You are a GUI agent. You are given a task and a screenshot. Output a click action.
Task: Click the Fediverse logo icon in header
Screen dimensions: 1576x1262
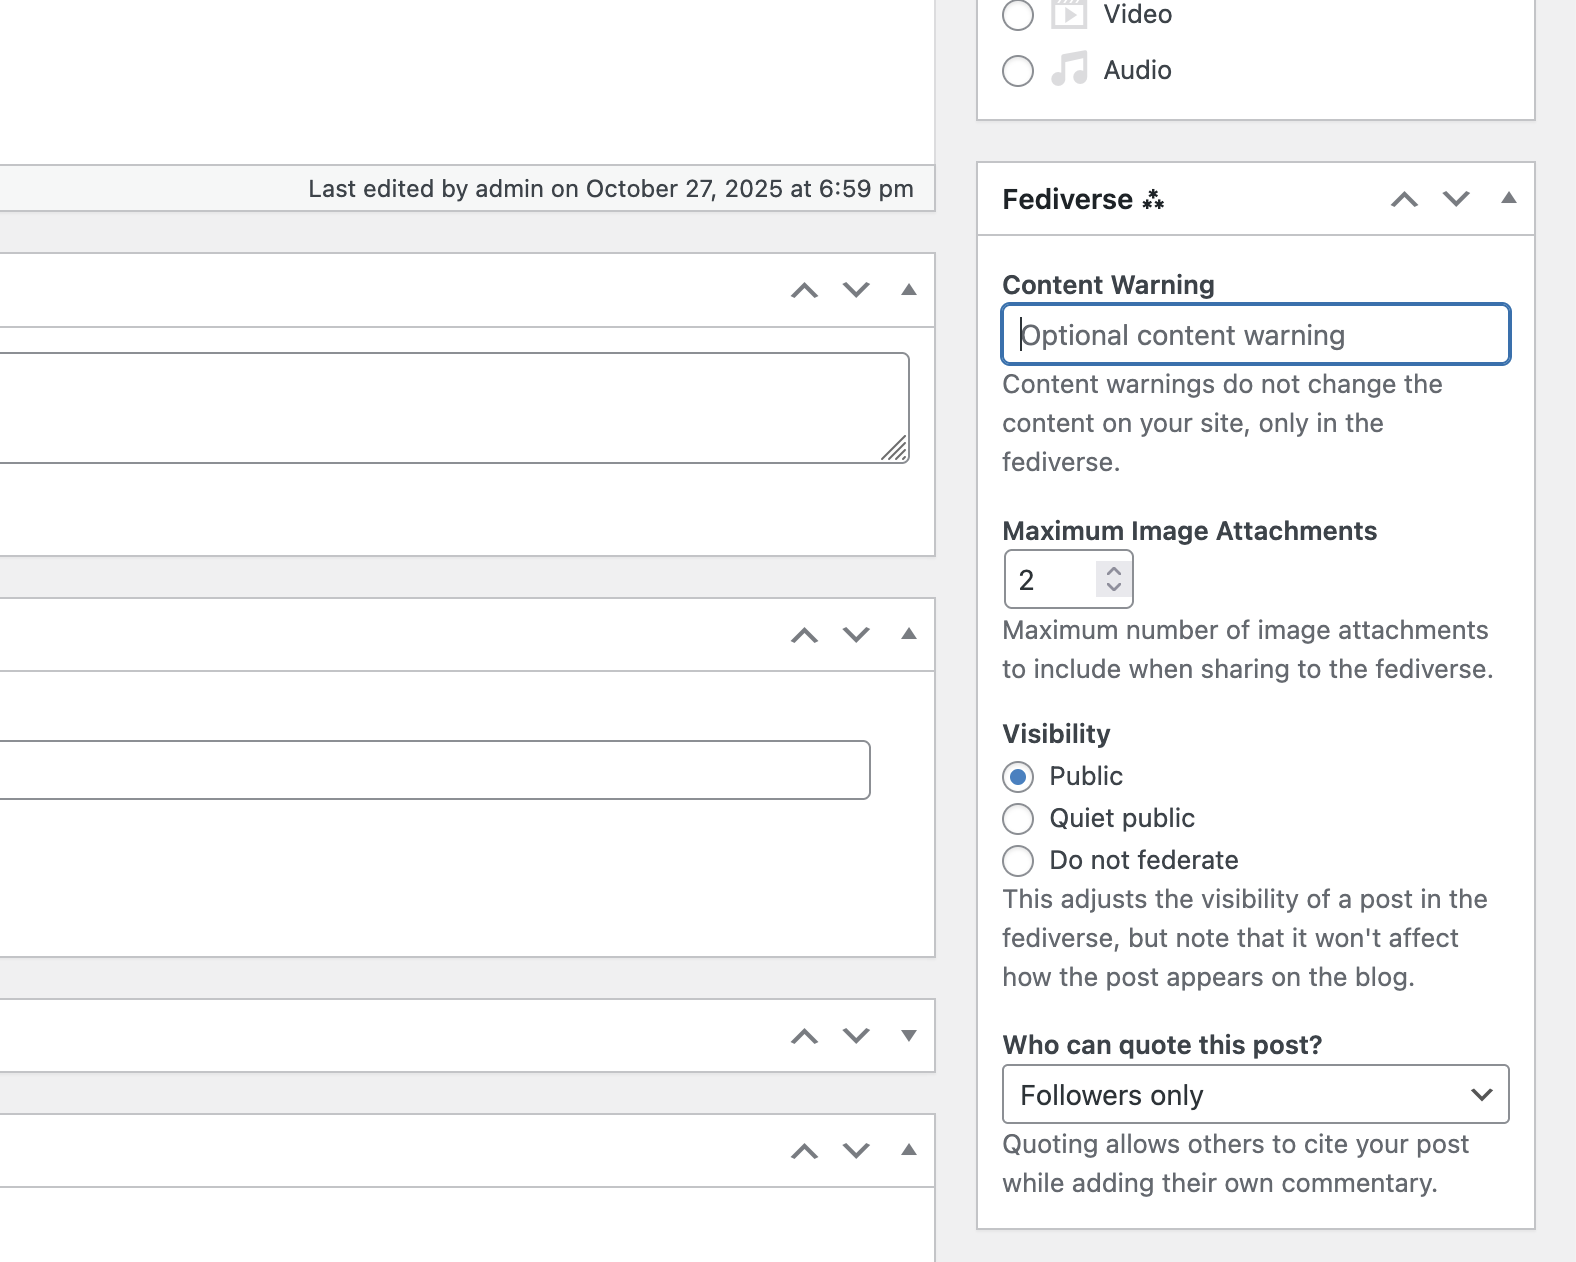tap(1153, 199)
